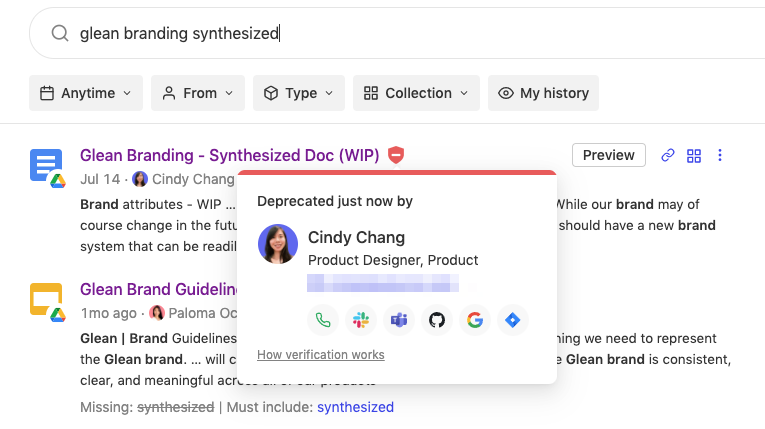Open the GitHub profile icon
The width and height of the screenshot is (765, 429).
437,320
